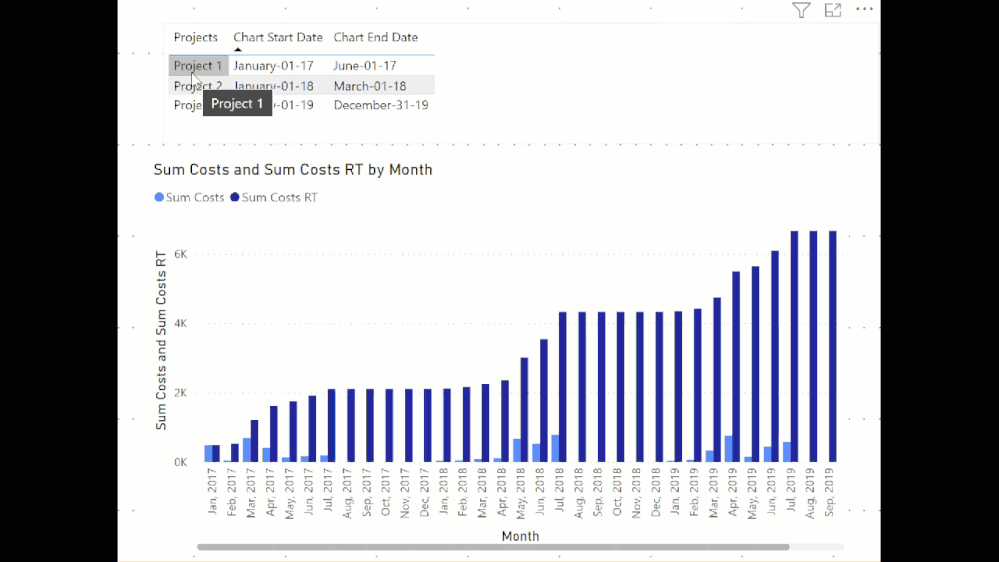Image resolution: width=999 pixels, height=562 pixels.
Task: Click the 4K value axis label
Action: [x=181, y=324]
